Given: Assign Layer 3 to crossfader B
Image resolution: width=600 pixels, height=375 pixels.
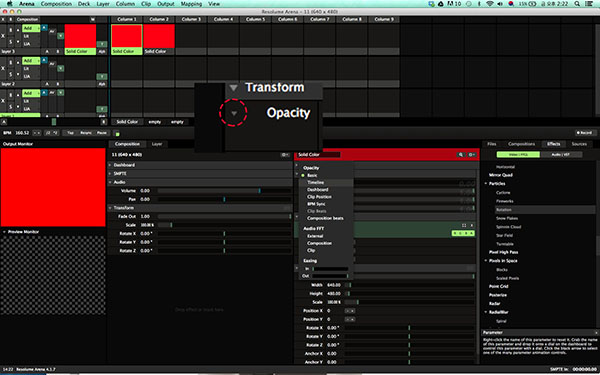Looking at the screenshot, I should (58, 51).
